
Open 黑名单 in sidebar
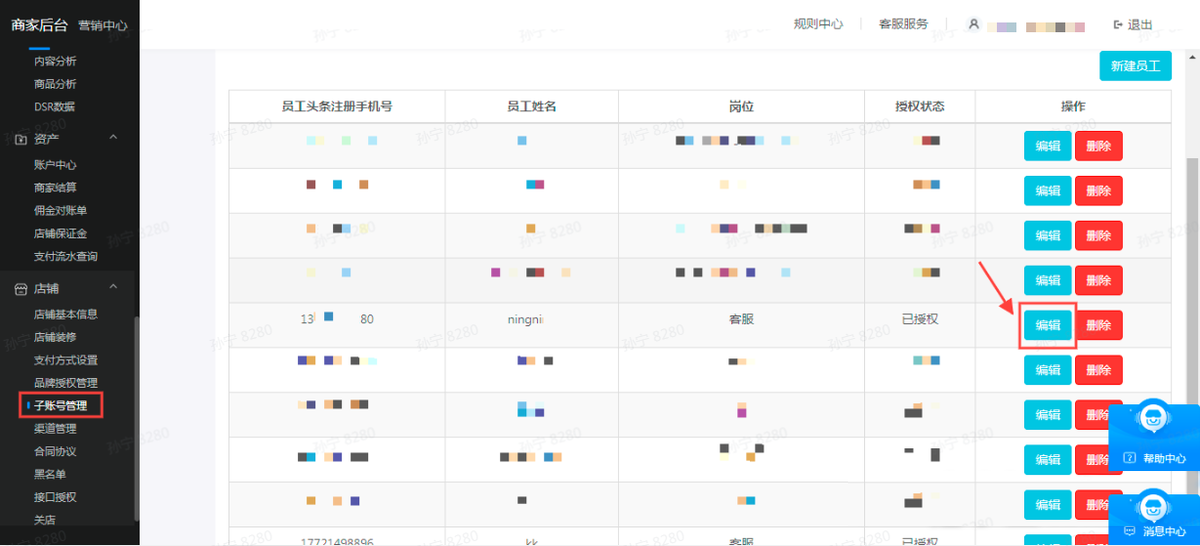tap(50, 474)
